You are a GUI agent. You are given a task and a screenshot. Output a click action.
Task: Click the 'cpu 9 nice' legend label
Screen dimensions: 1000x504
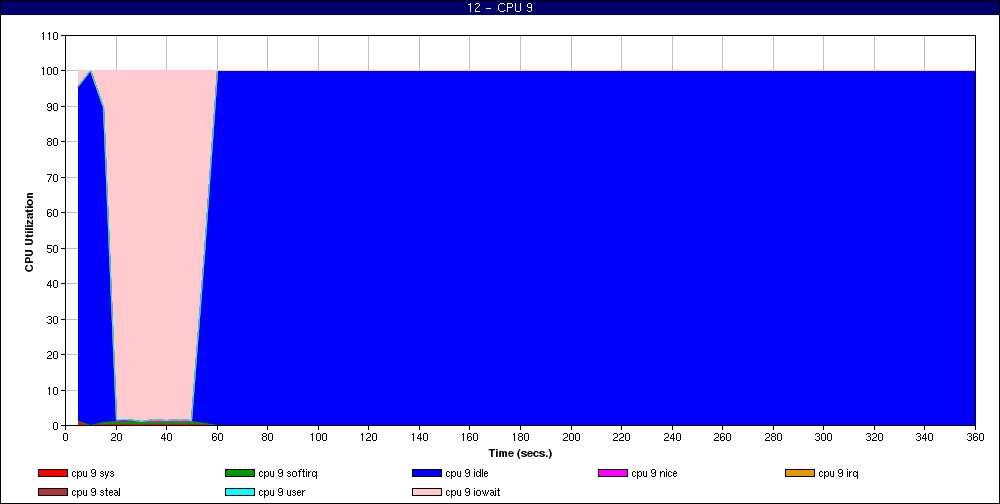pyautogui.click(x=654, y=474)
